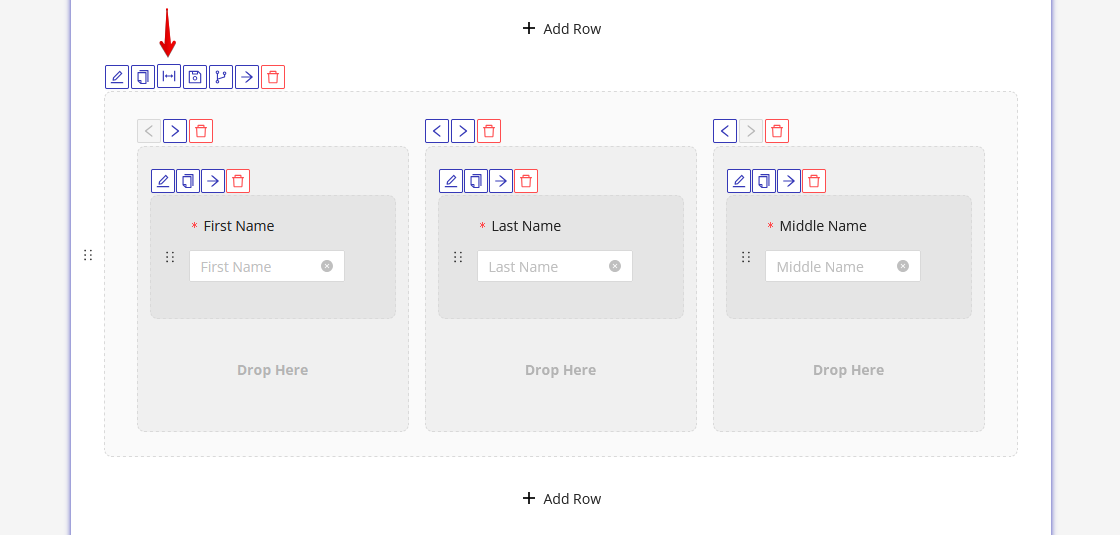Click the Last Name field drag handle
The width and height of the screenshot is (1120, 535).
pyautogui.click(x=458, y=257)
